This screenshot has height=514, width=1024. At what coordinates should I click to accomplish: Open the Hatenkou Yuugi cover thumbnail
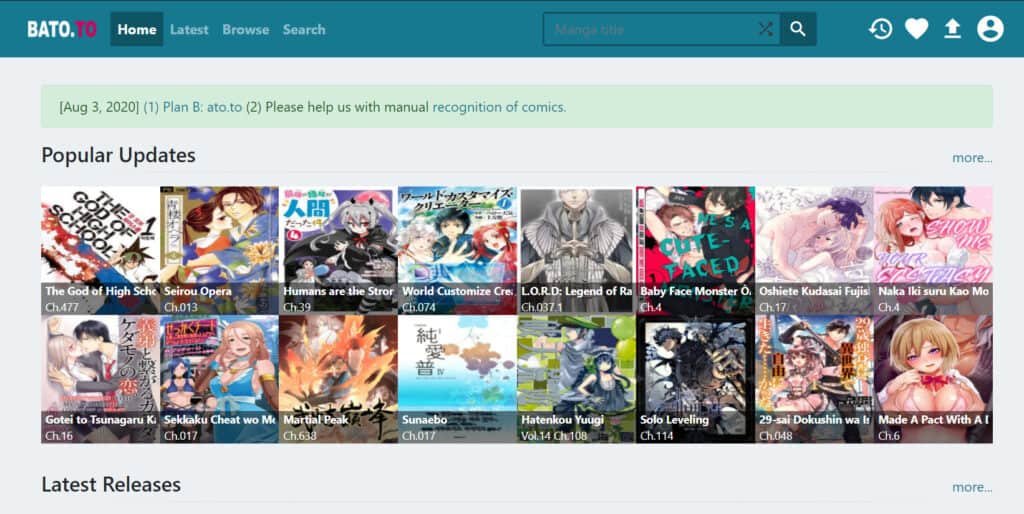click(x=576, y=378)
